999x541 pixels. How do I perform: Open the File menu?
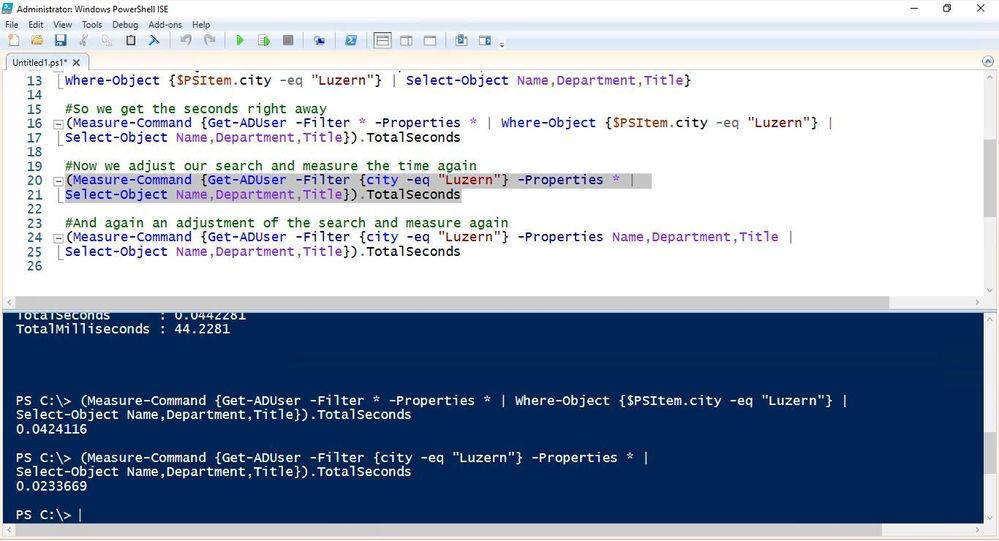pyautogui.click(x=11, y=24)
